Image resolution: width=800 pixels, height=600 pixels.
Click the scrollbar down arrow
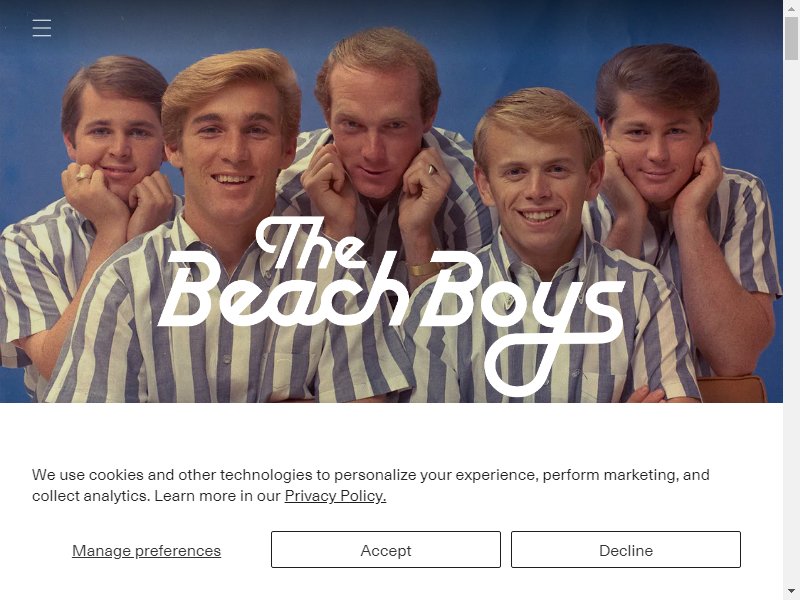pyautogui.click(x=791, y=592)
